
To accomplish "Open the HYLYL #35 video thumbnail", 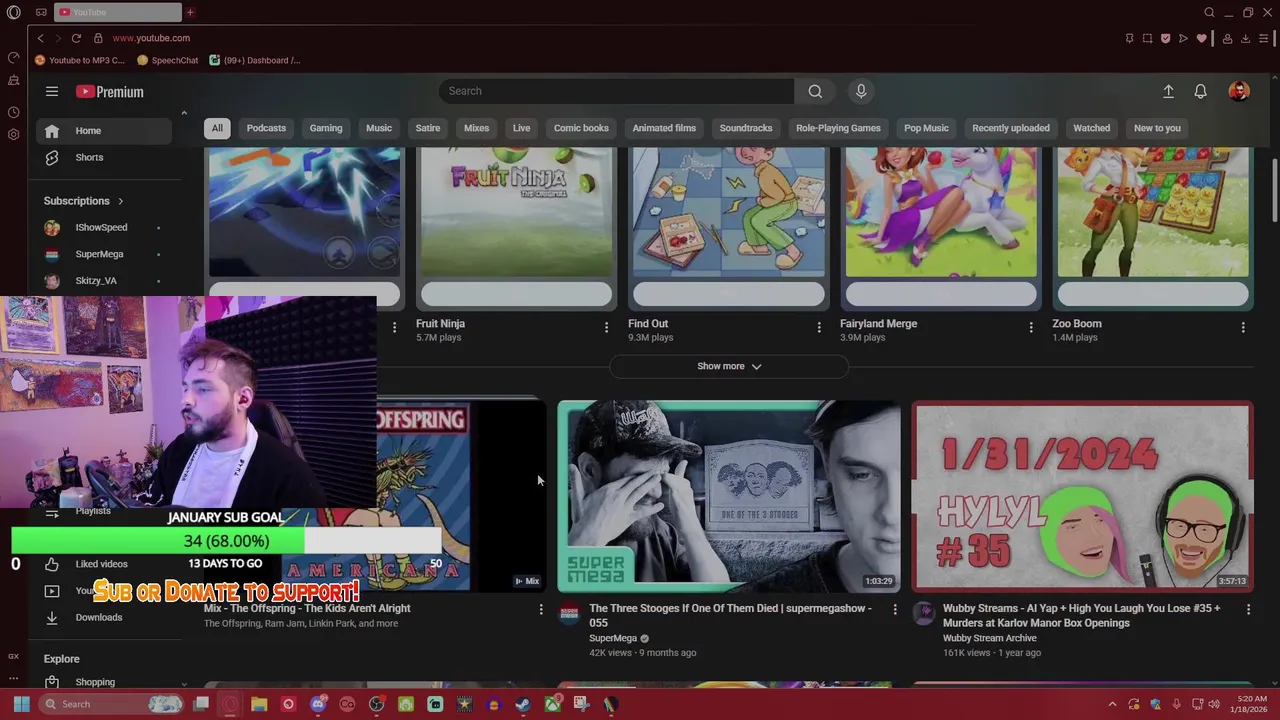I will coord(1082,496).
